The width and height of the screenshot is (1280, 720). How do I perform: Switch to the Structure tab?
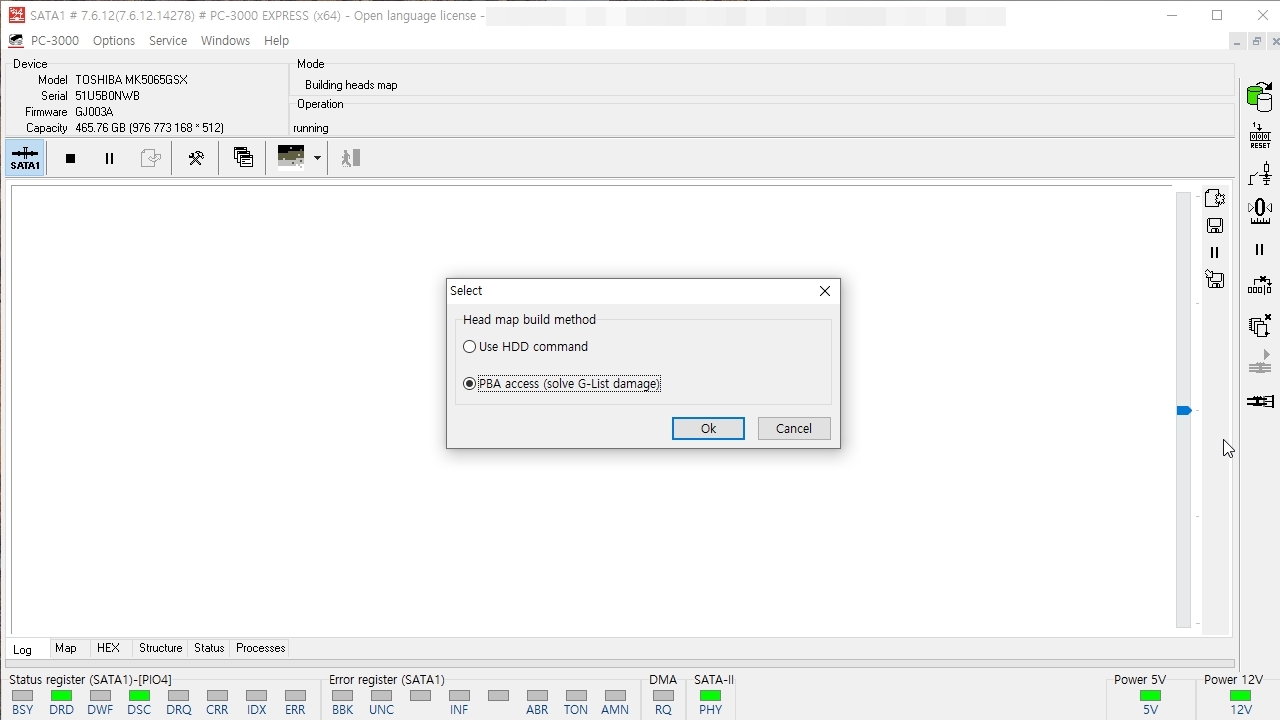tap(160, 648)
